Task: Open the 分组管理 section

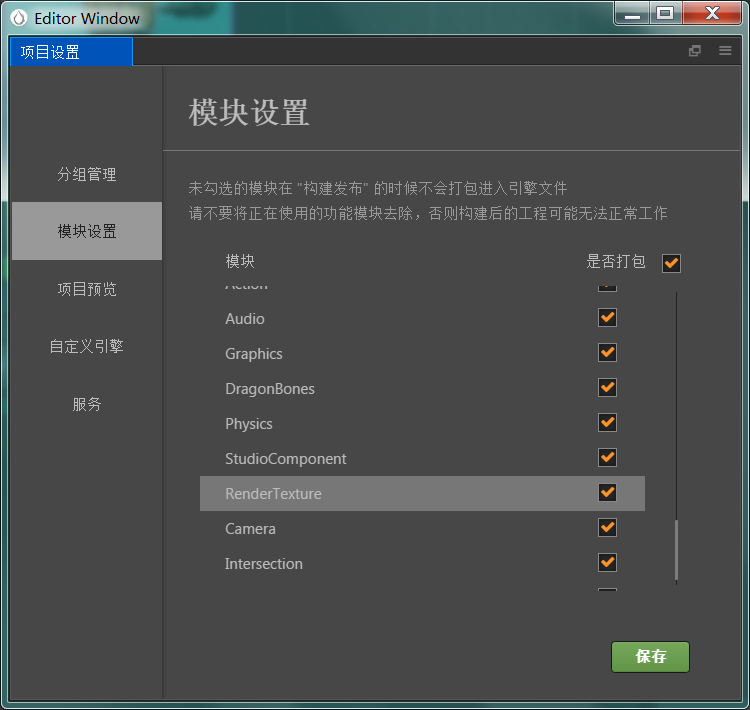Action: (x=87, y=174)
